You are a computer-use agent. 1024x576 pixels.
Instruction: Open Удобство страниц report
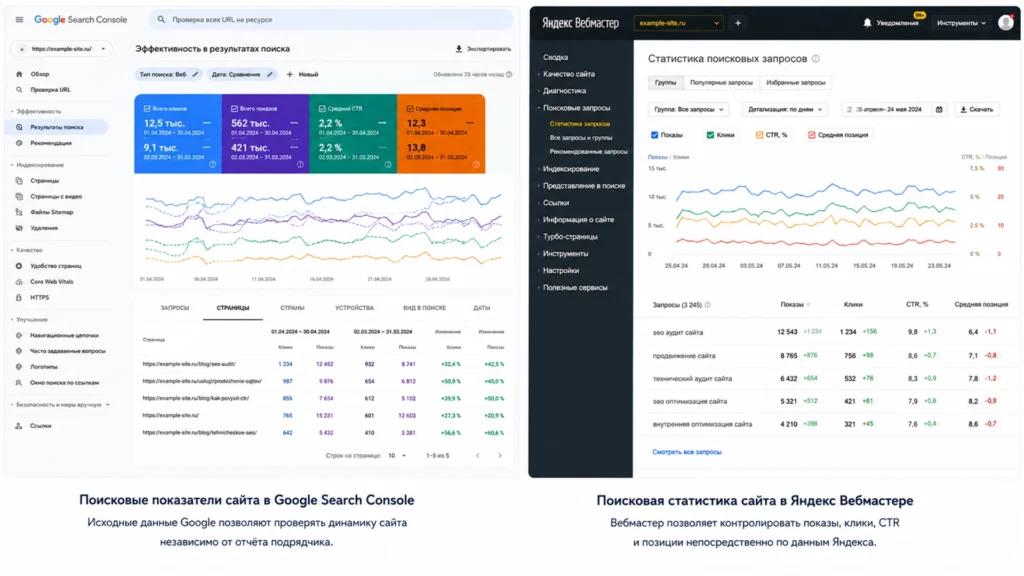[56, 266]
